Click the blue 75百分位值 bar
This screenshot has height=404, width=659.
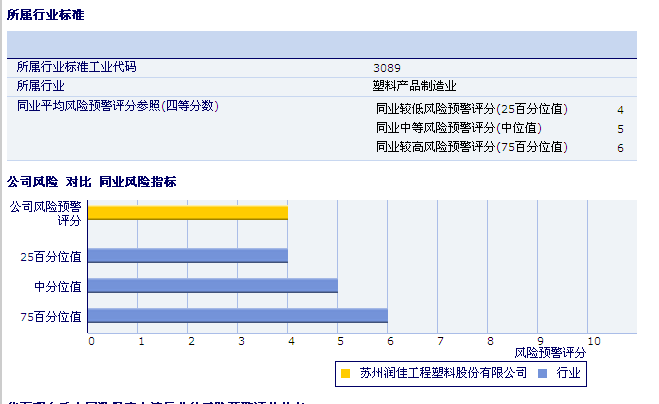tap(238, 315)
